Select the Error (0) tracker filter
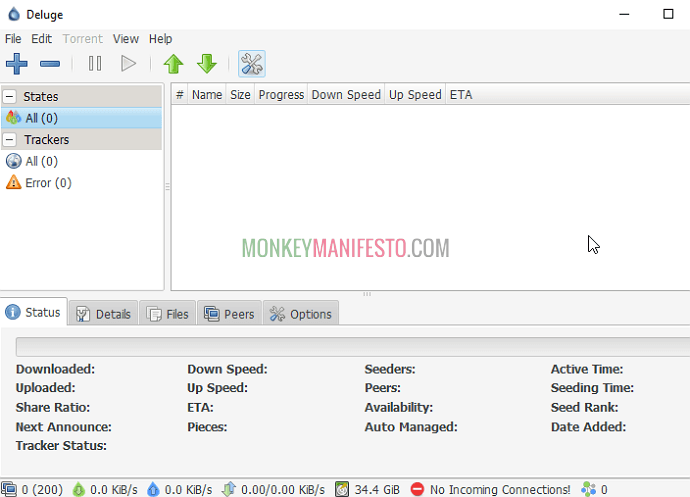This screenshot has height=497, width=690. 81,183
